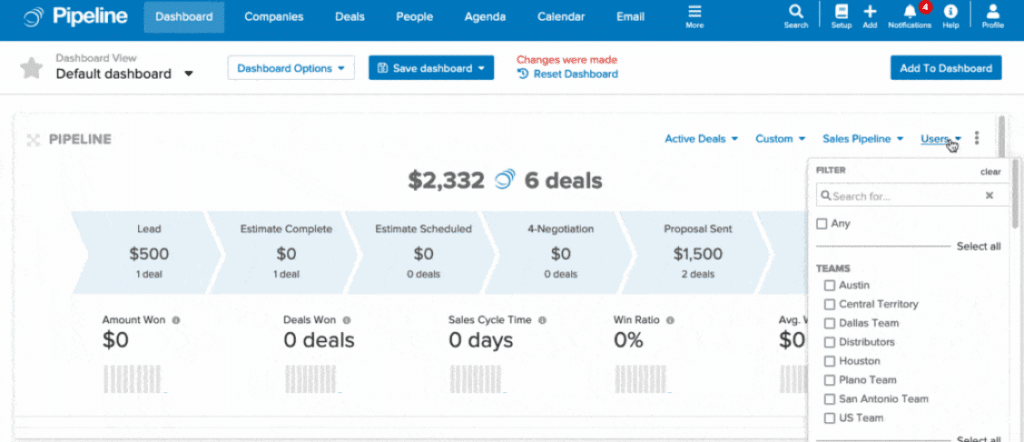Enable the Houston team checkbox

click(x=829, y=361)
